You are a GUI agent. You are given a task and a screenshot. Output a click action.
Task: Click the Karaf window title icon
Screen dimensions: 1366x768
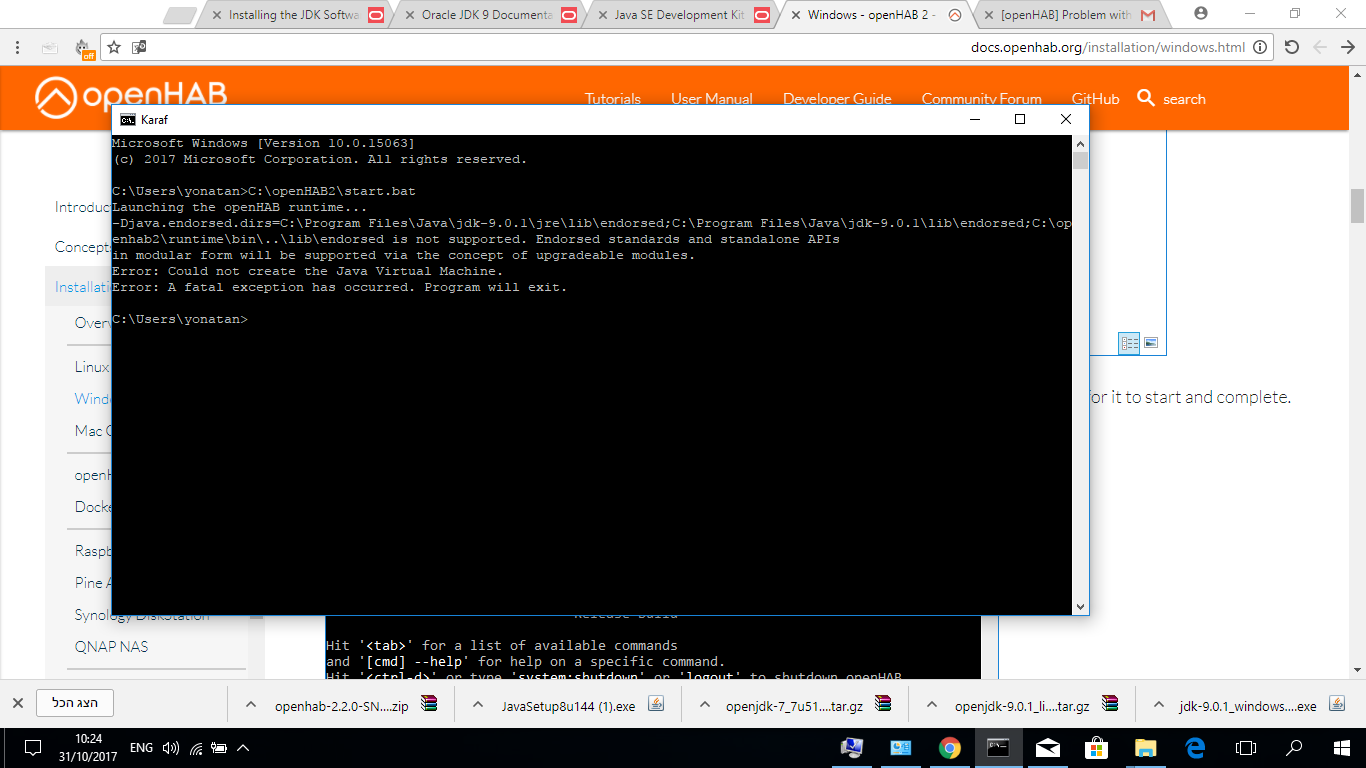click(128, 119)
